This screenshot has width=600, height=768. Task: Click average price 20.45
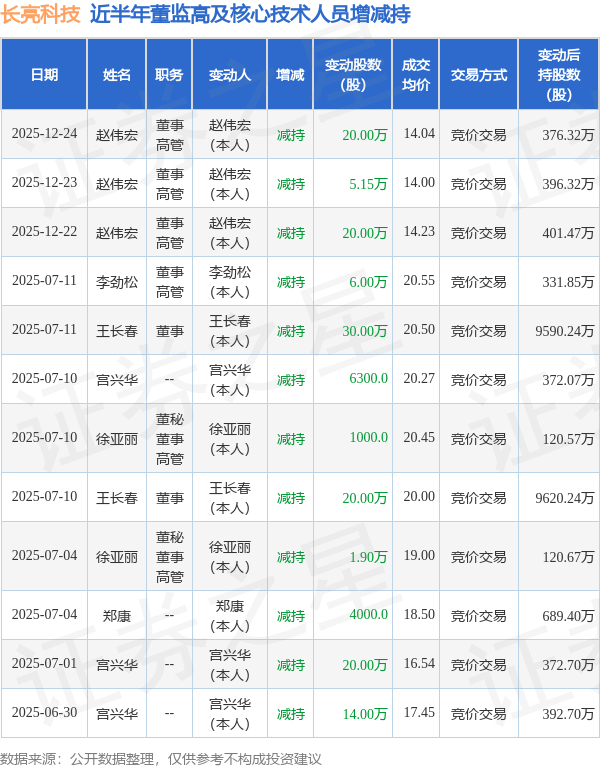pos(419,437)
